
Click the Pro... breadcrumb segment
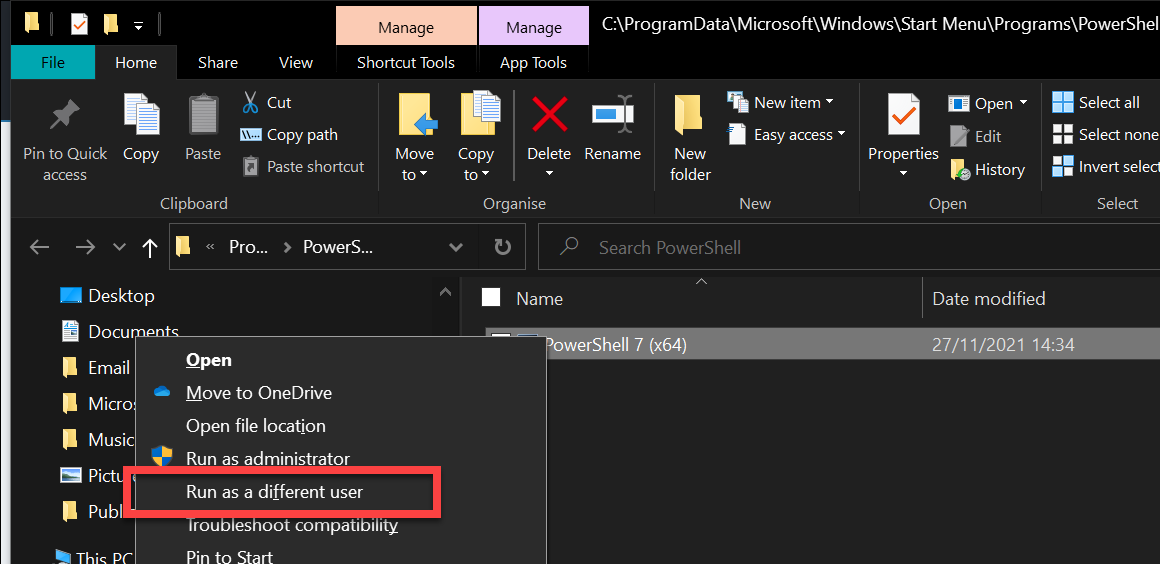tap(249, 247)
